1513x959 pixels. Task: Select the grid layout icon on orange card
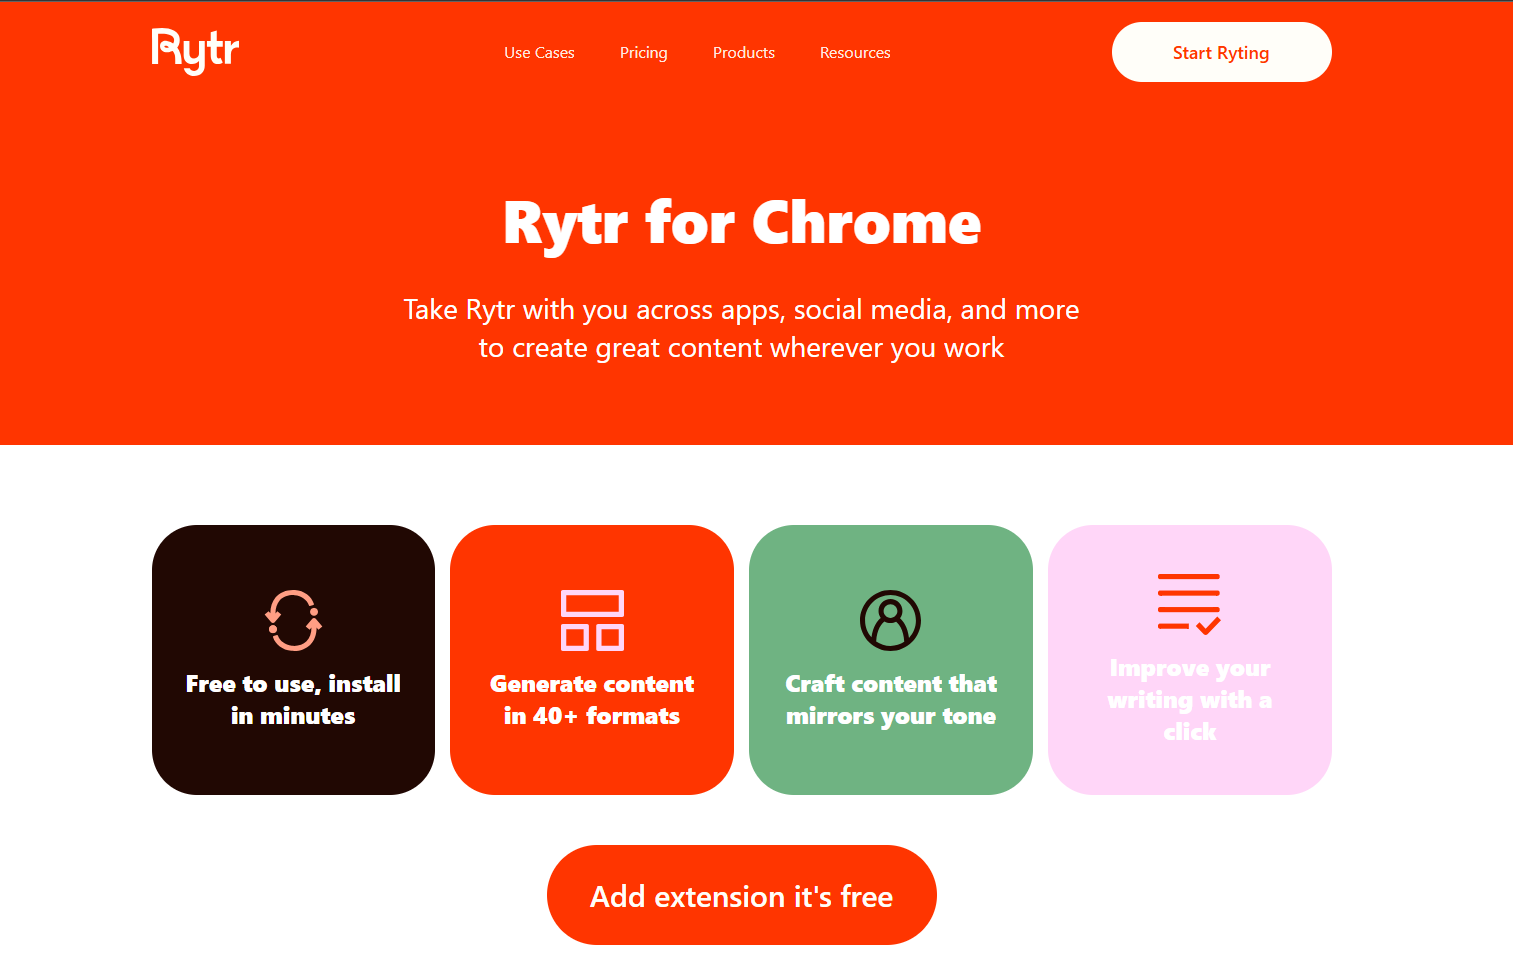[591, 619]
